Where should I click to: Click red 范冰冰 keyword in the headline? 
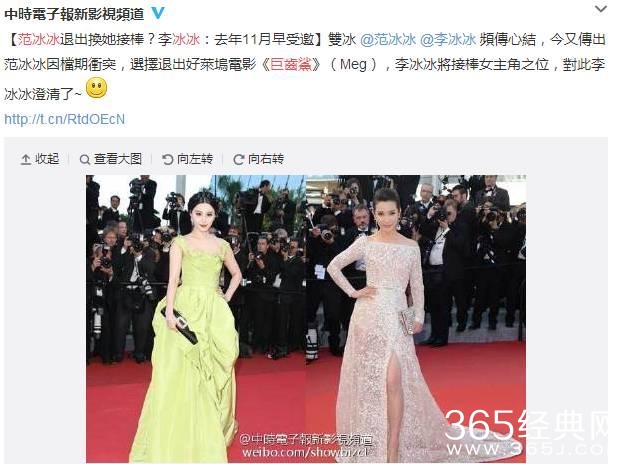tap(39, 39)
